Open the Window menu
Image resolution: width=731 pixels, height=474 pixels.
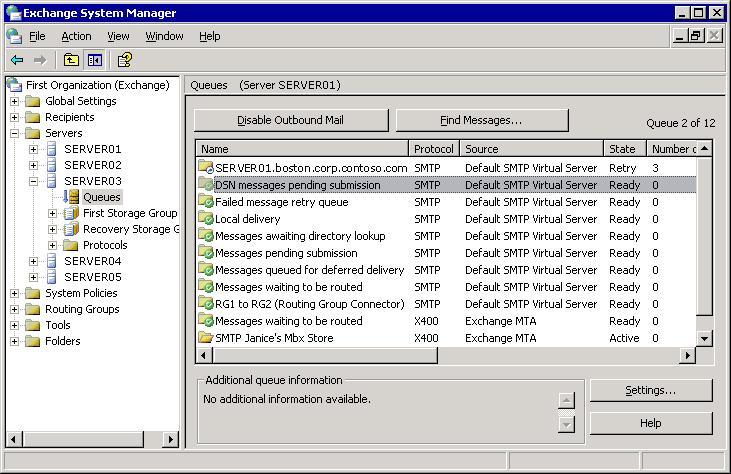164,36
